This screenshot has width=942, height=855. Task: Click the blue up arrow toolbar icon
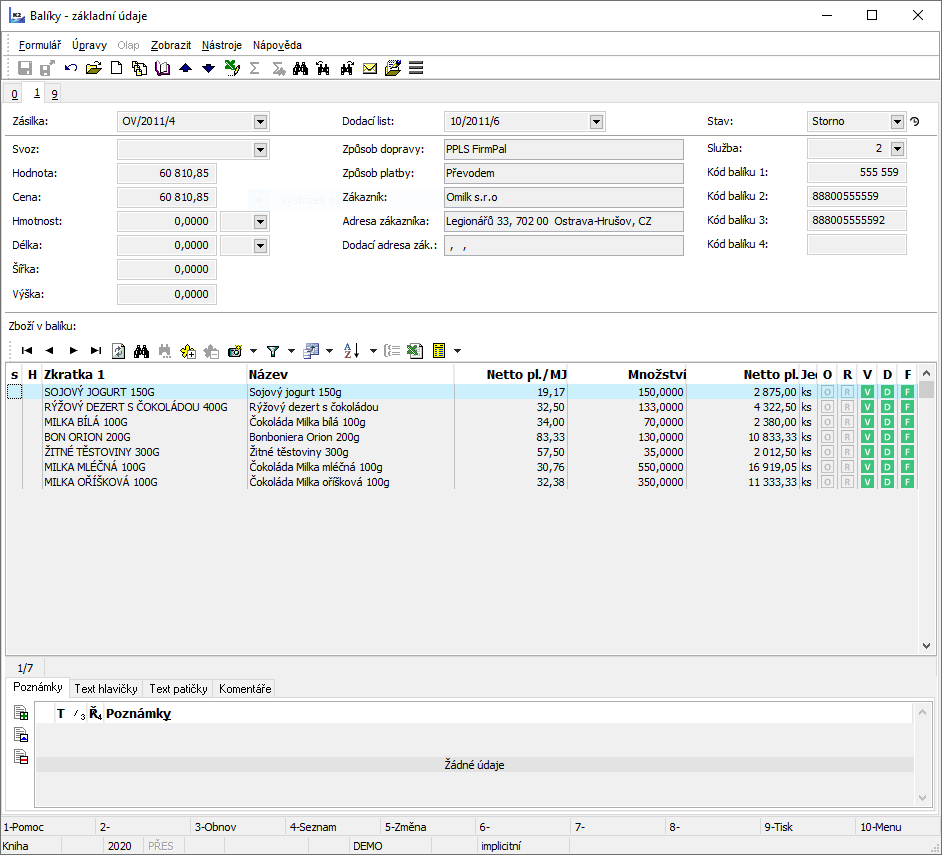pos(185,68)
